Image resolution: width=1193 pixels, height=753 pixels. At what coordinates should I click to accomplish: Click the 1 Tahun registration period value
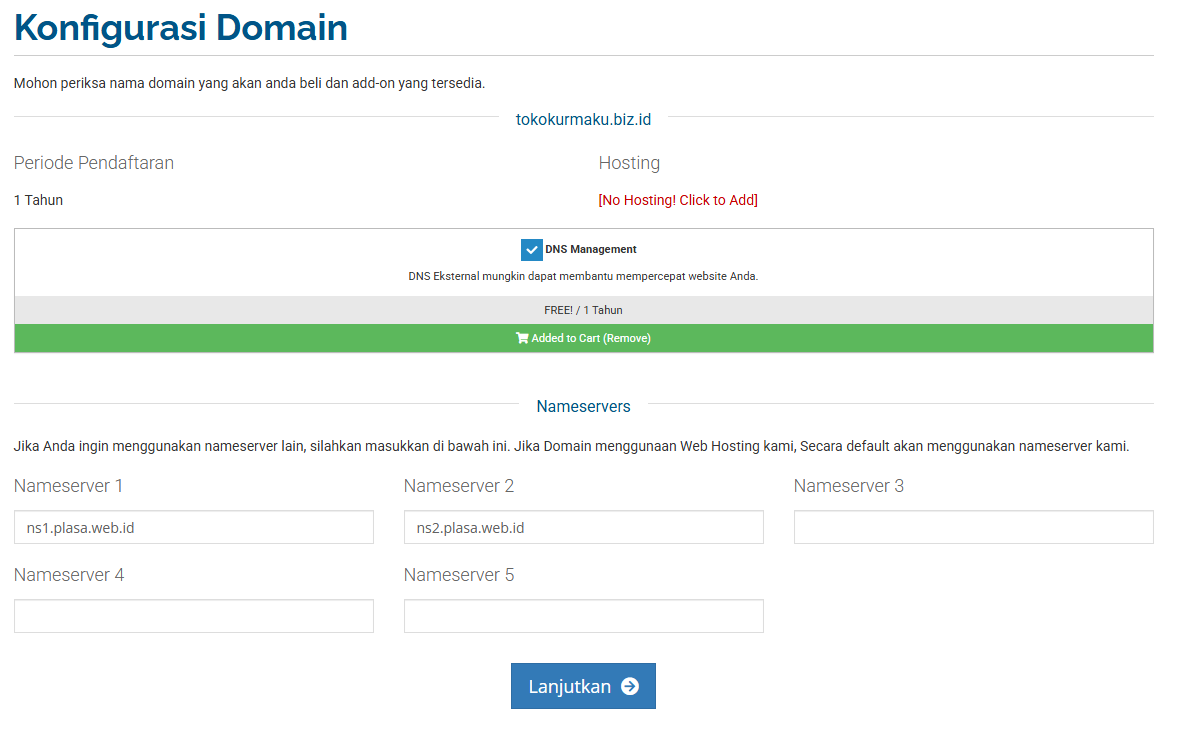[38, 200]
